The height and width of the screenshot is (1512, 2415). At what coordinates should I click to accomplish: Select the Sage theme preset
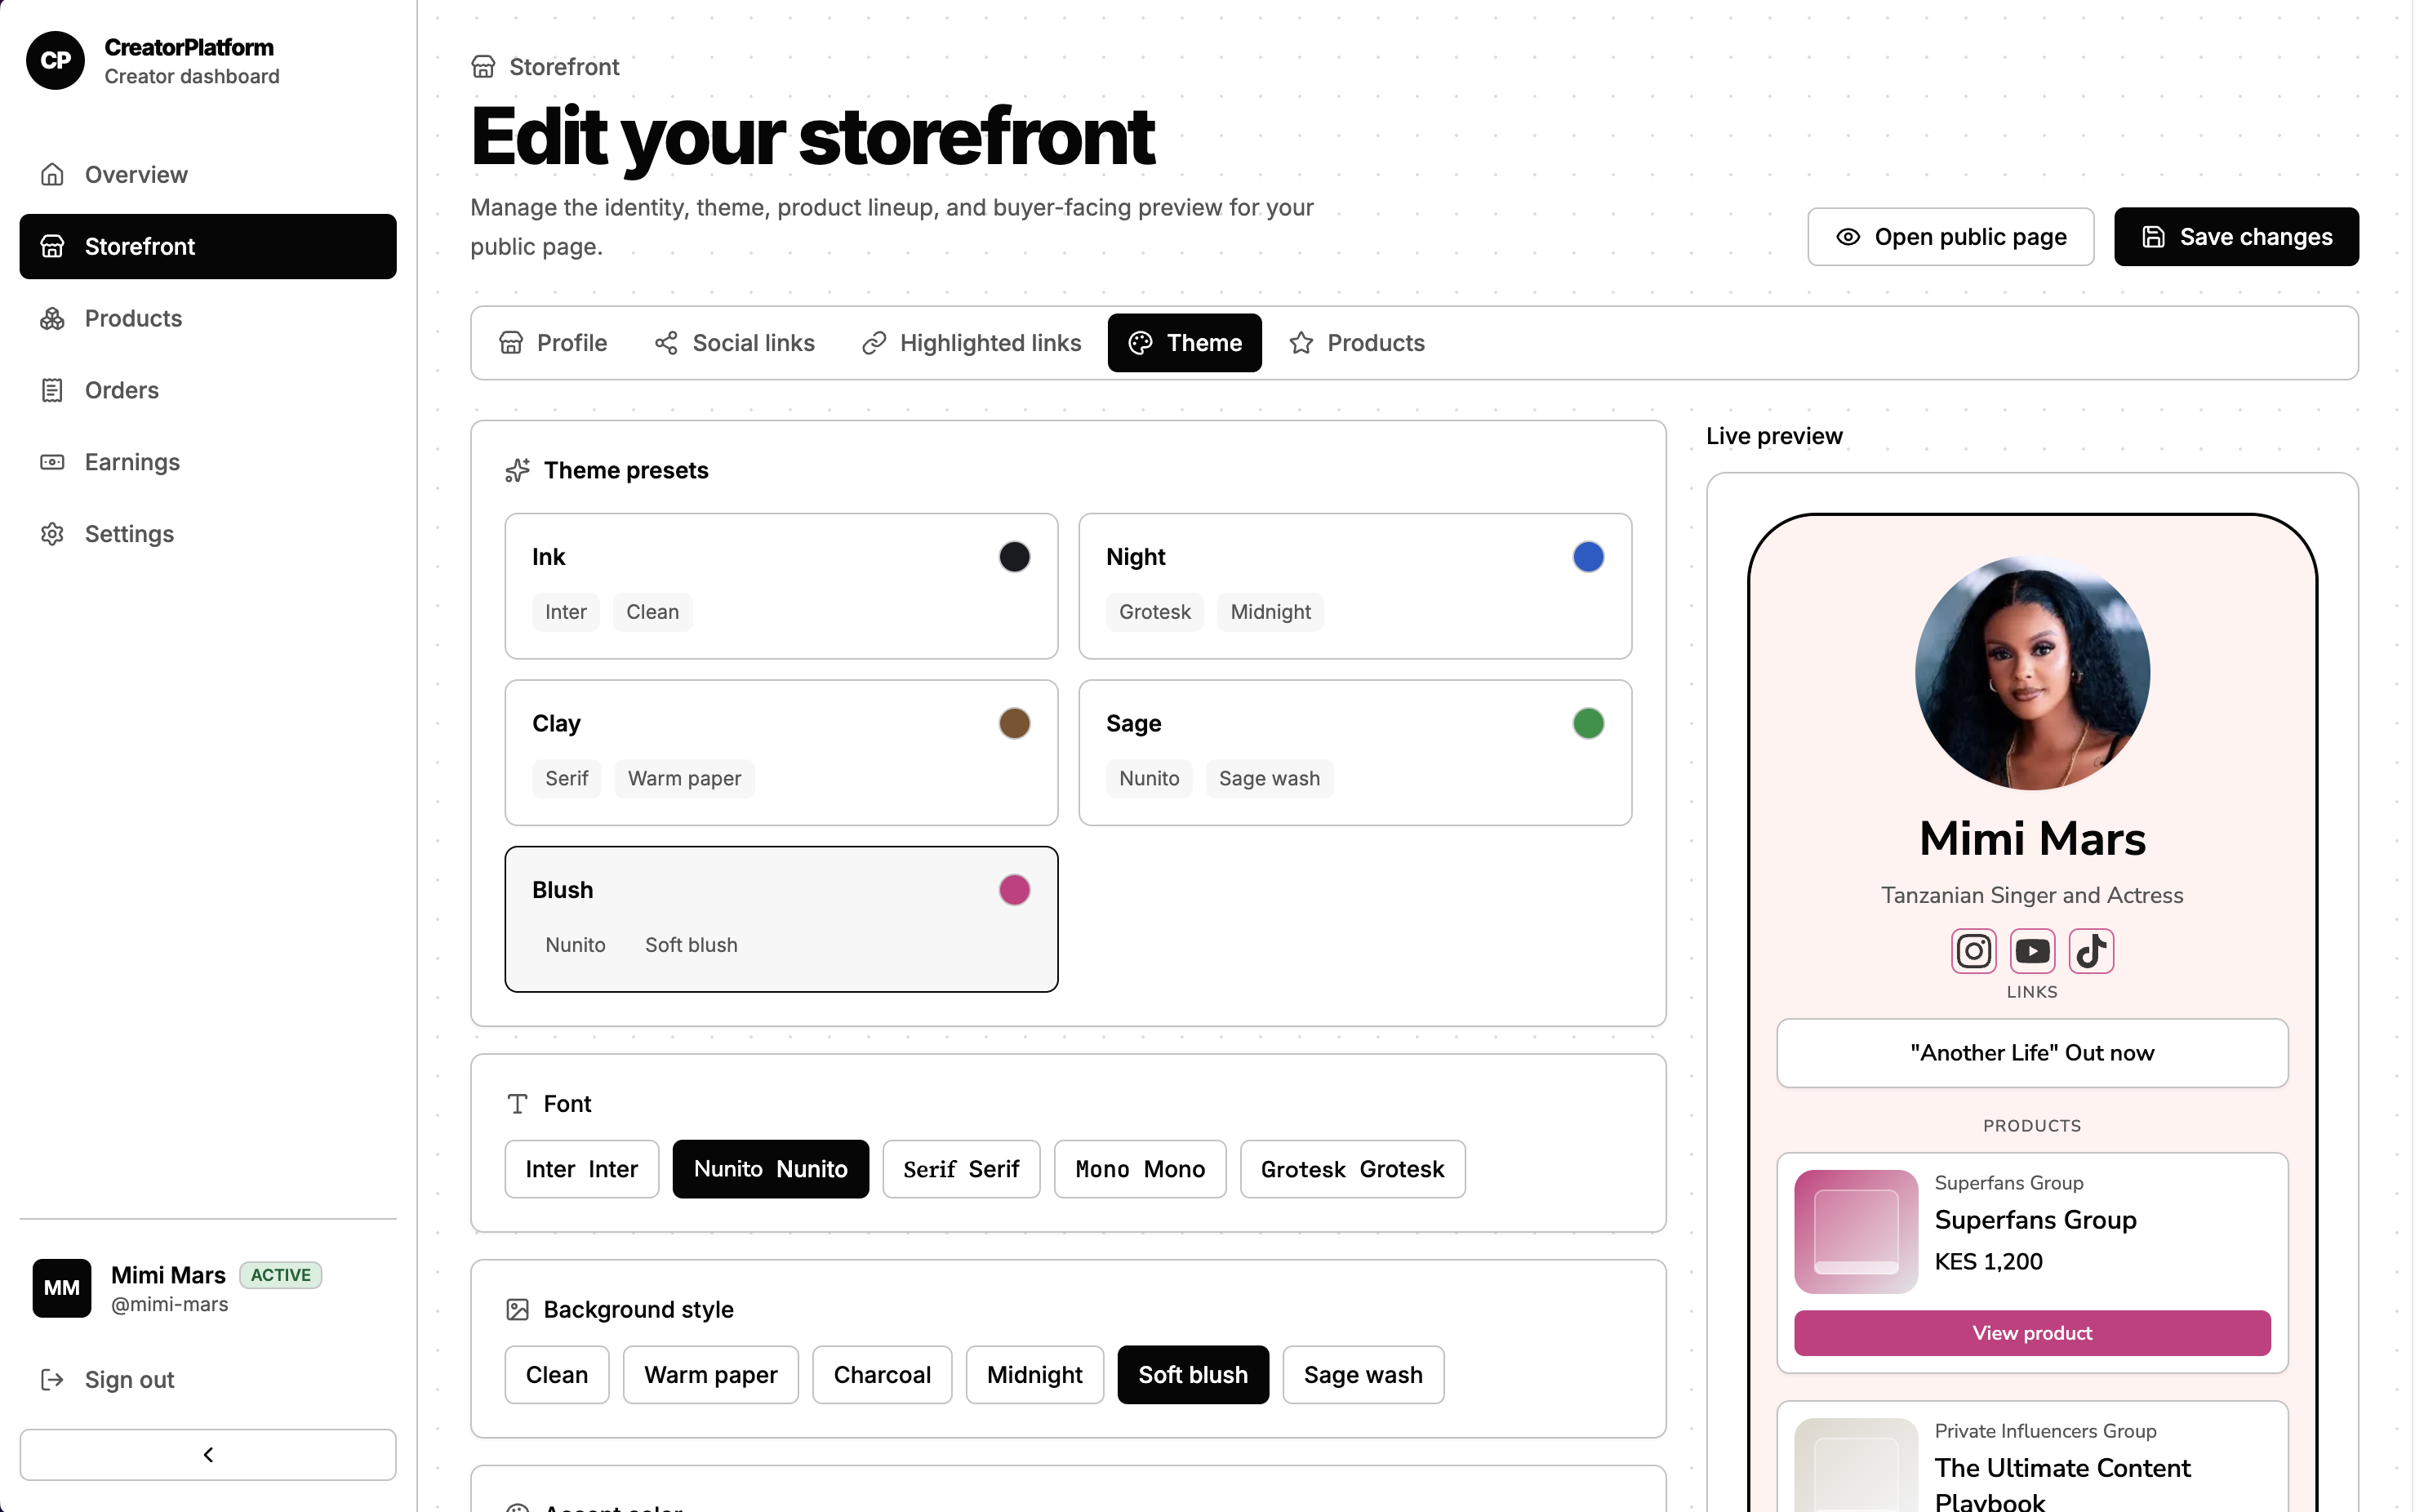[1355, 753]
